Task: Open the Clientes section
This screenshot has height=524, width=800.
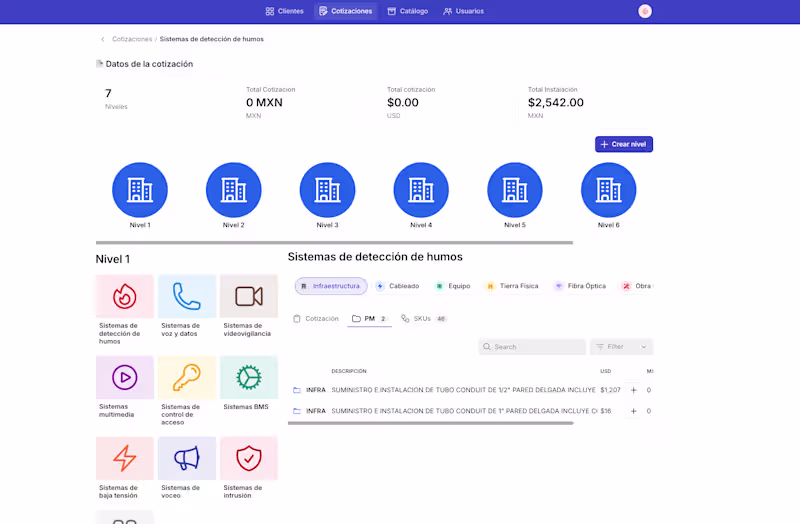Action: point(284,11)
